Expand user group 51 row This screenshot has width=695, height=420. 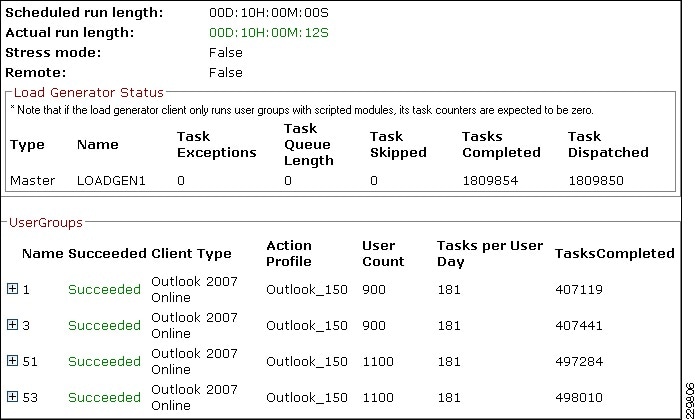point(12,361)
